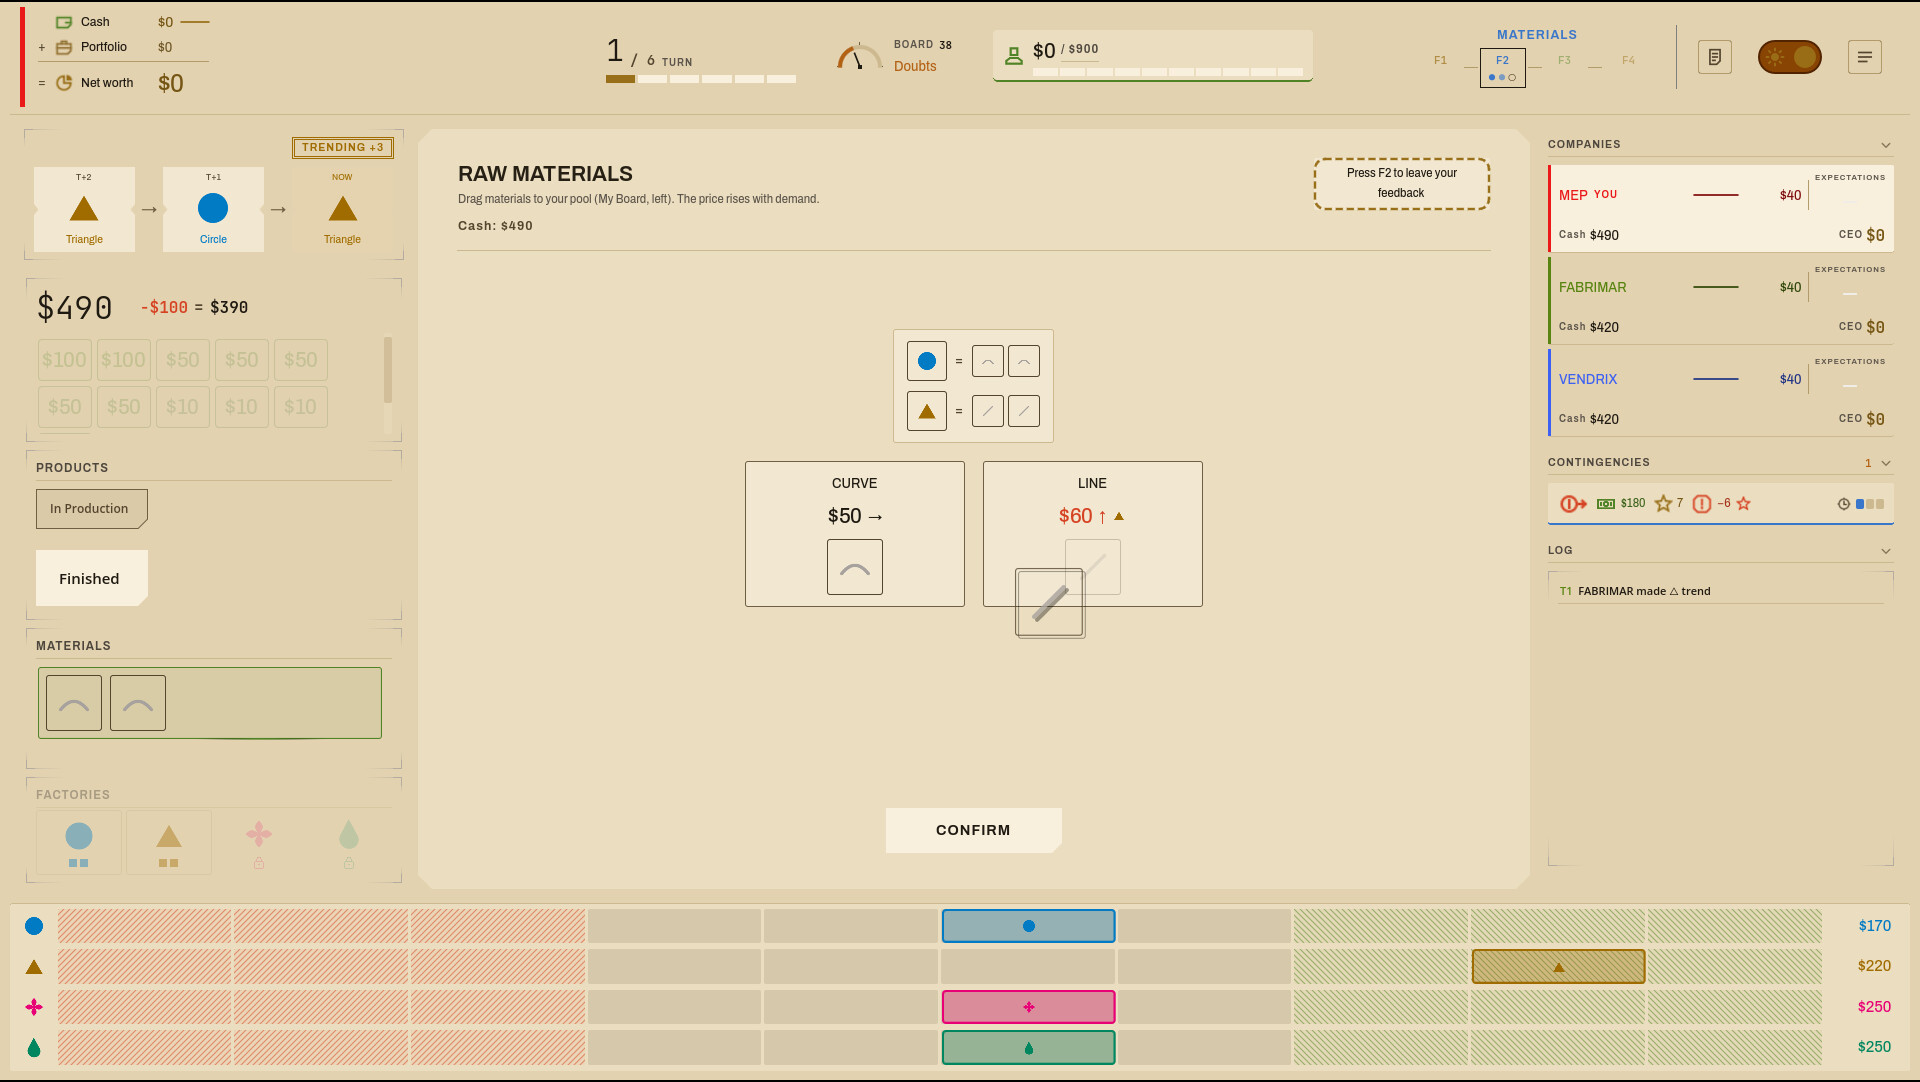
Task: Click the Press F2 feedback box
Action: pyautogui.click(x=1401, y=183)
